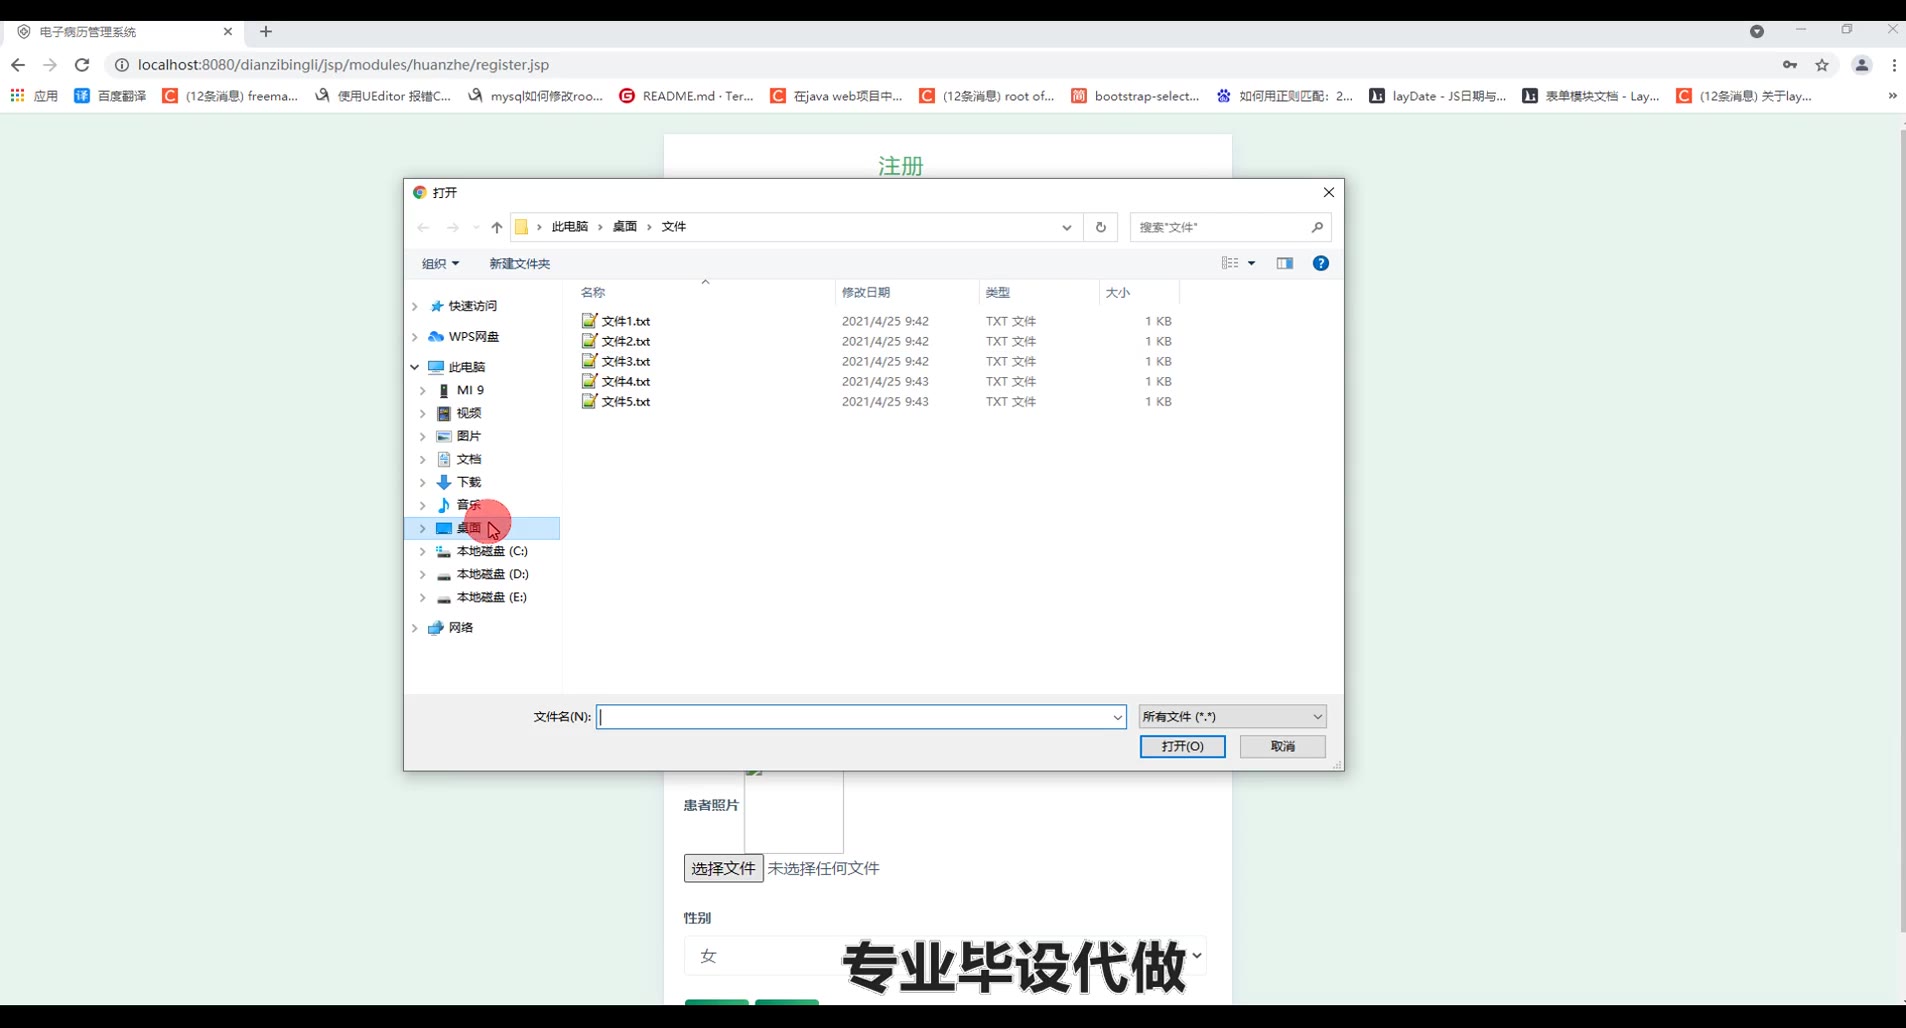Collapse the 此电脑 tree node

click(x=415, y=367)
